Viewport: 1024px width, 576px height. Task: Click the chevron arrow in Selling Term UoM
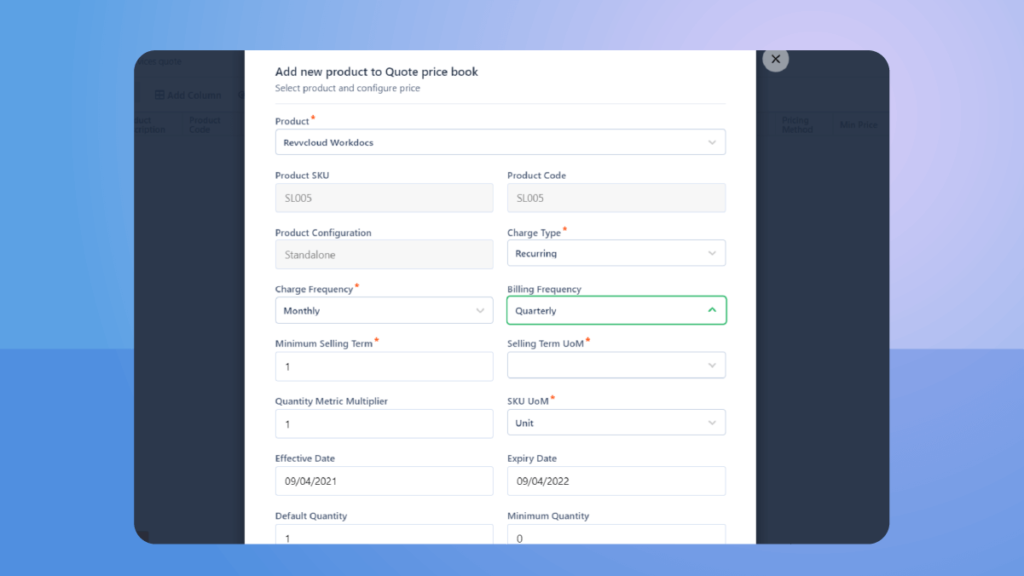(712, 366)
